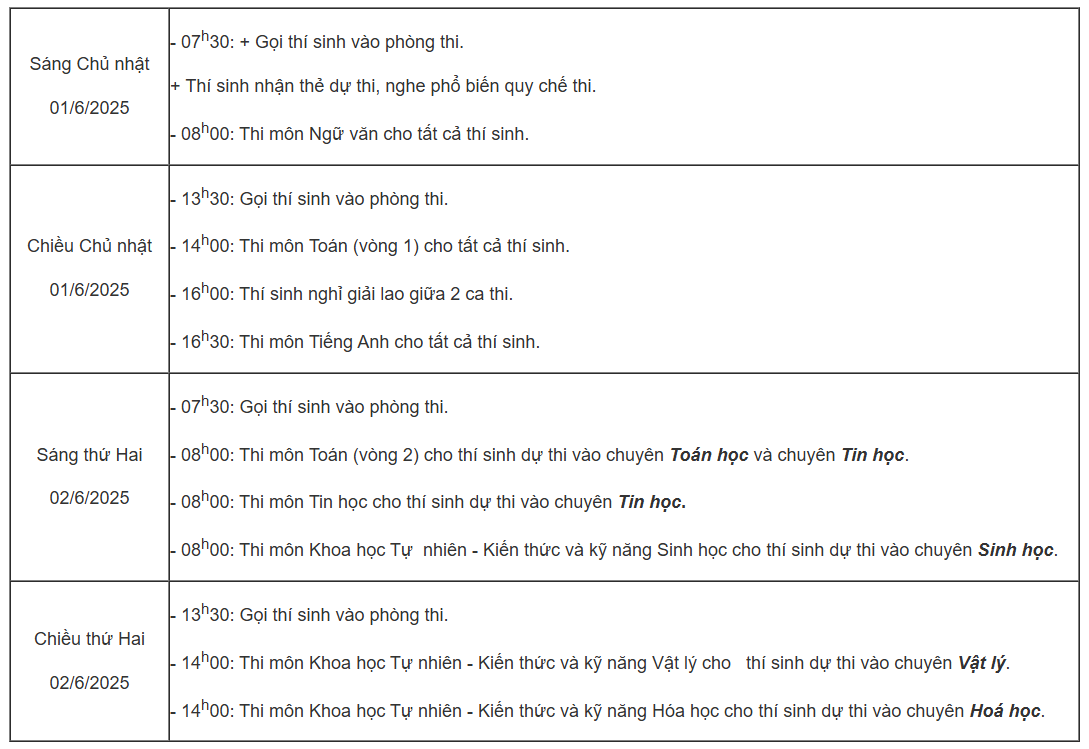The height and width of the screenshot is (749, 1089).
Task: Click the "Sáng Chủ nhật" session label
Action: [89, 64]
